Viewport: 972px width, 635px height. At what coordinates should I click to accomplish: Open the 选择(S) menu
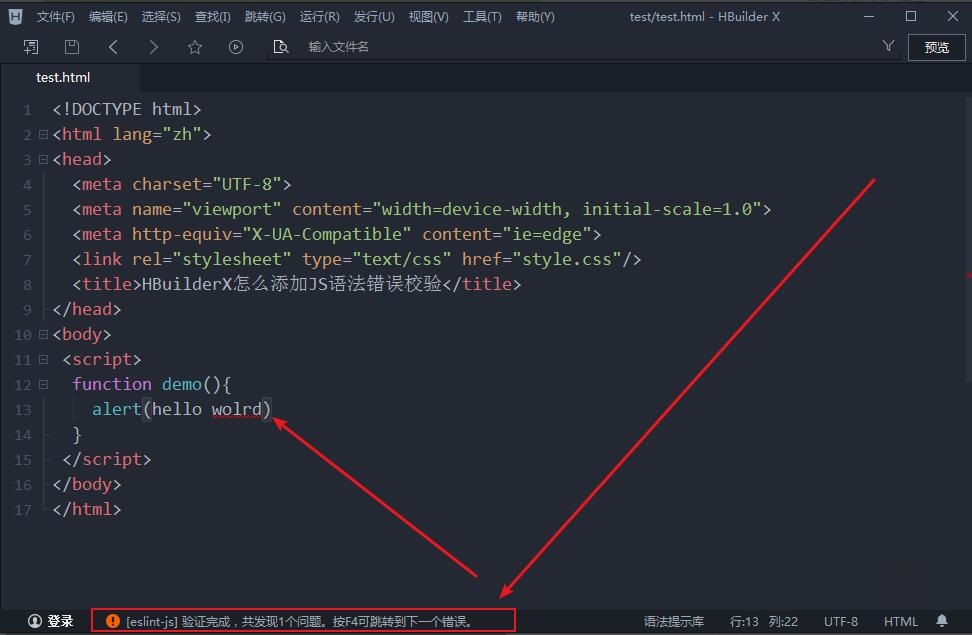tap(161, 17)
